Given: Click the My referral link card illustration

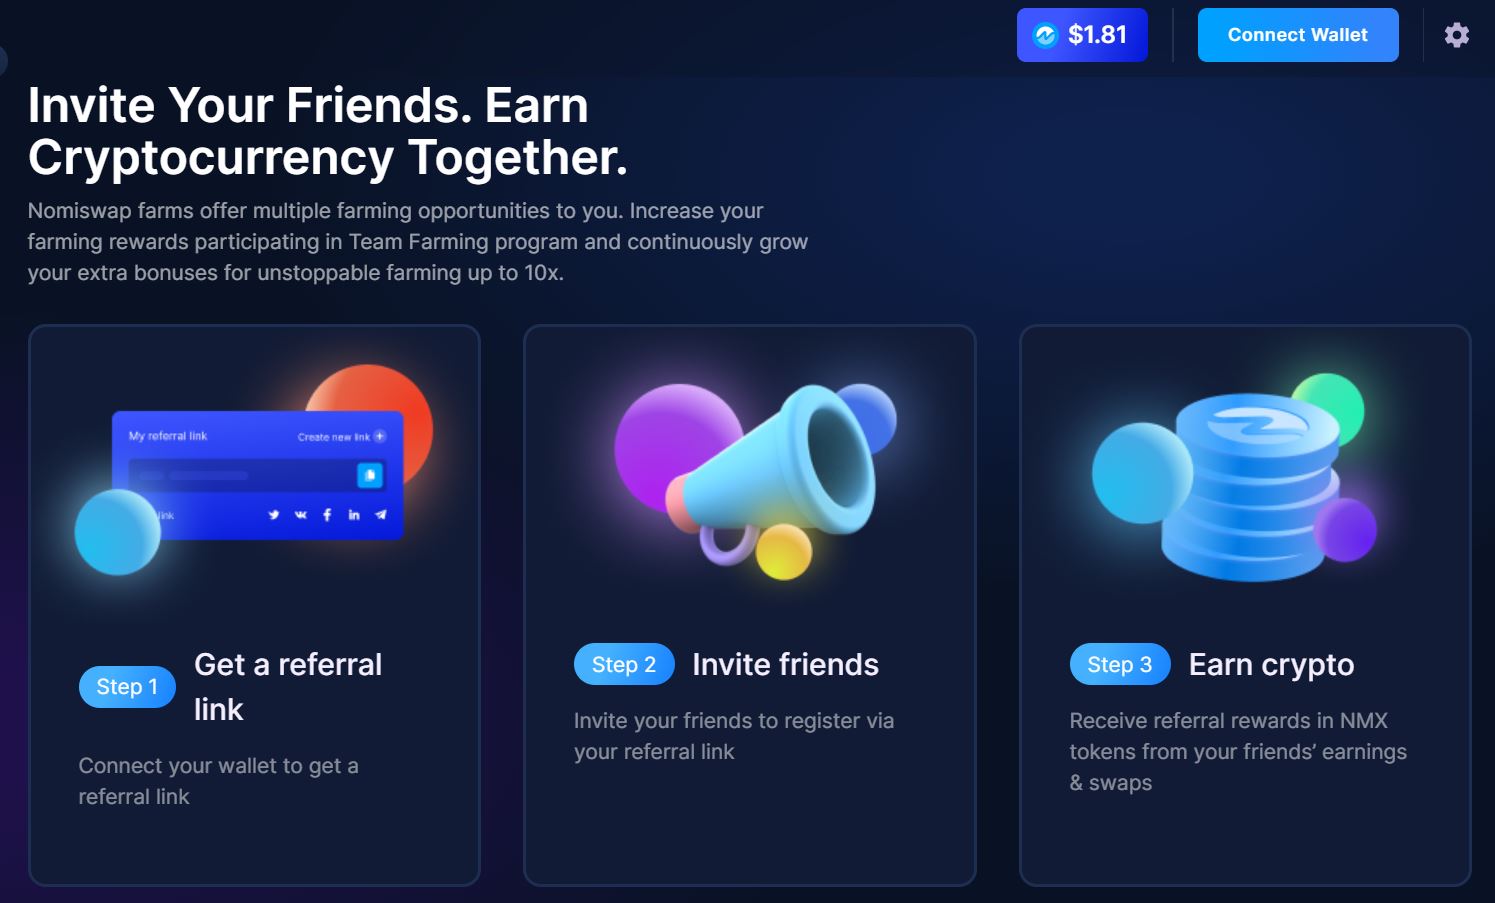Looking at the screenshot, I should tap(258, 476).
